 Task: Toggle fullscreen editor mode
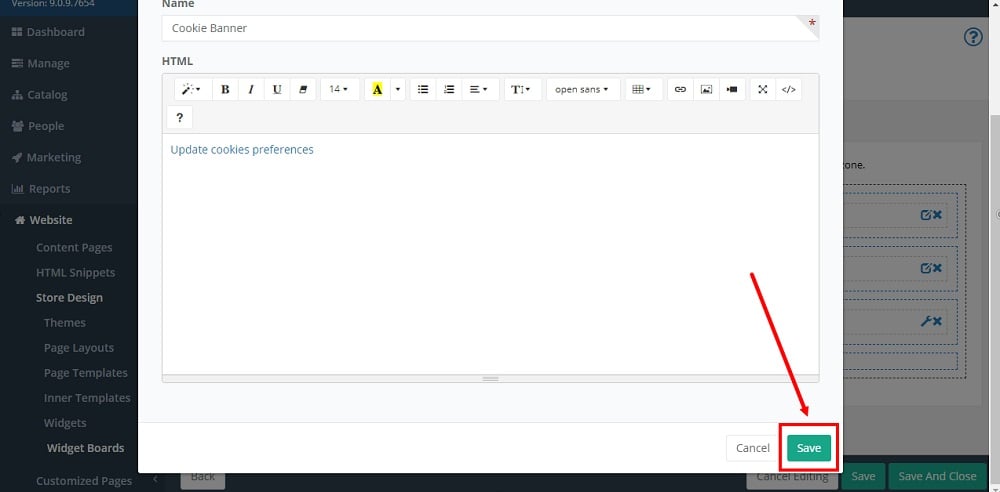click(763, 89)
